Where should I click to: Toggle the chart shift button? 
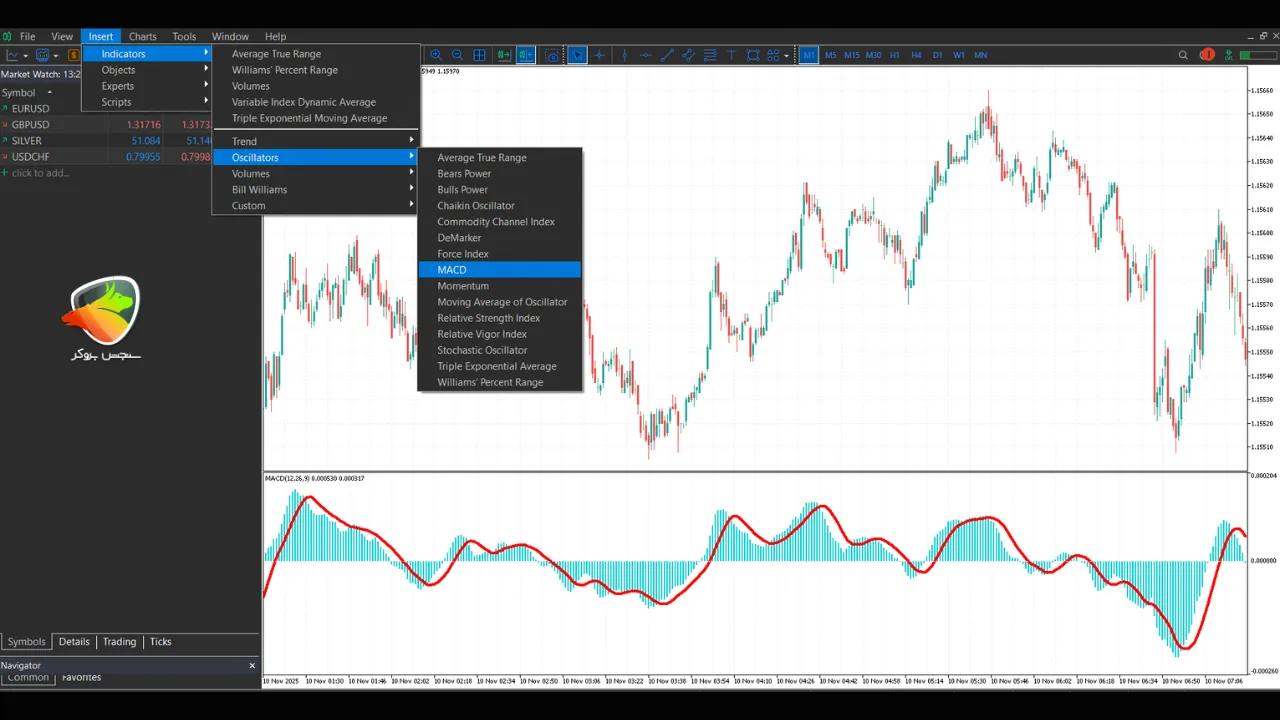(x=526, y=55)
